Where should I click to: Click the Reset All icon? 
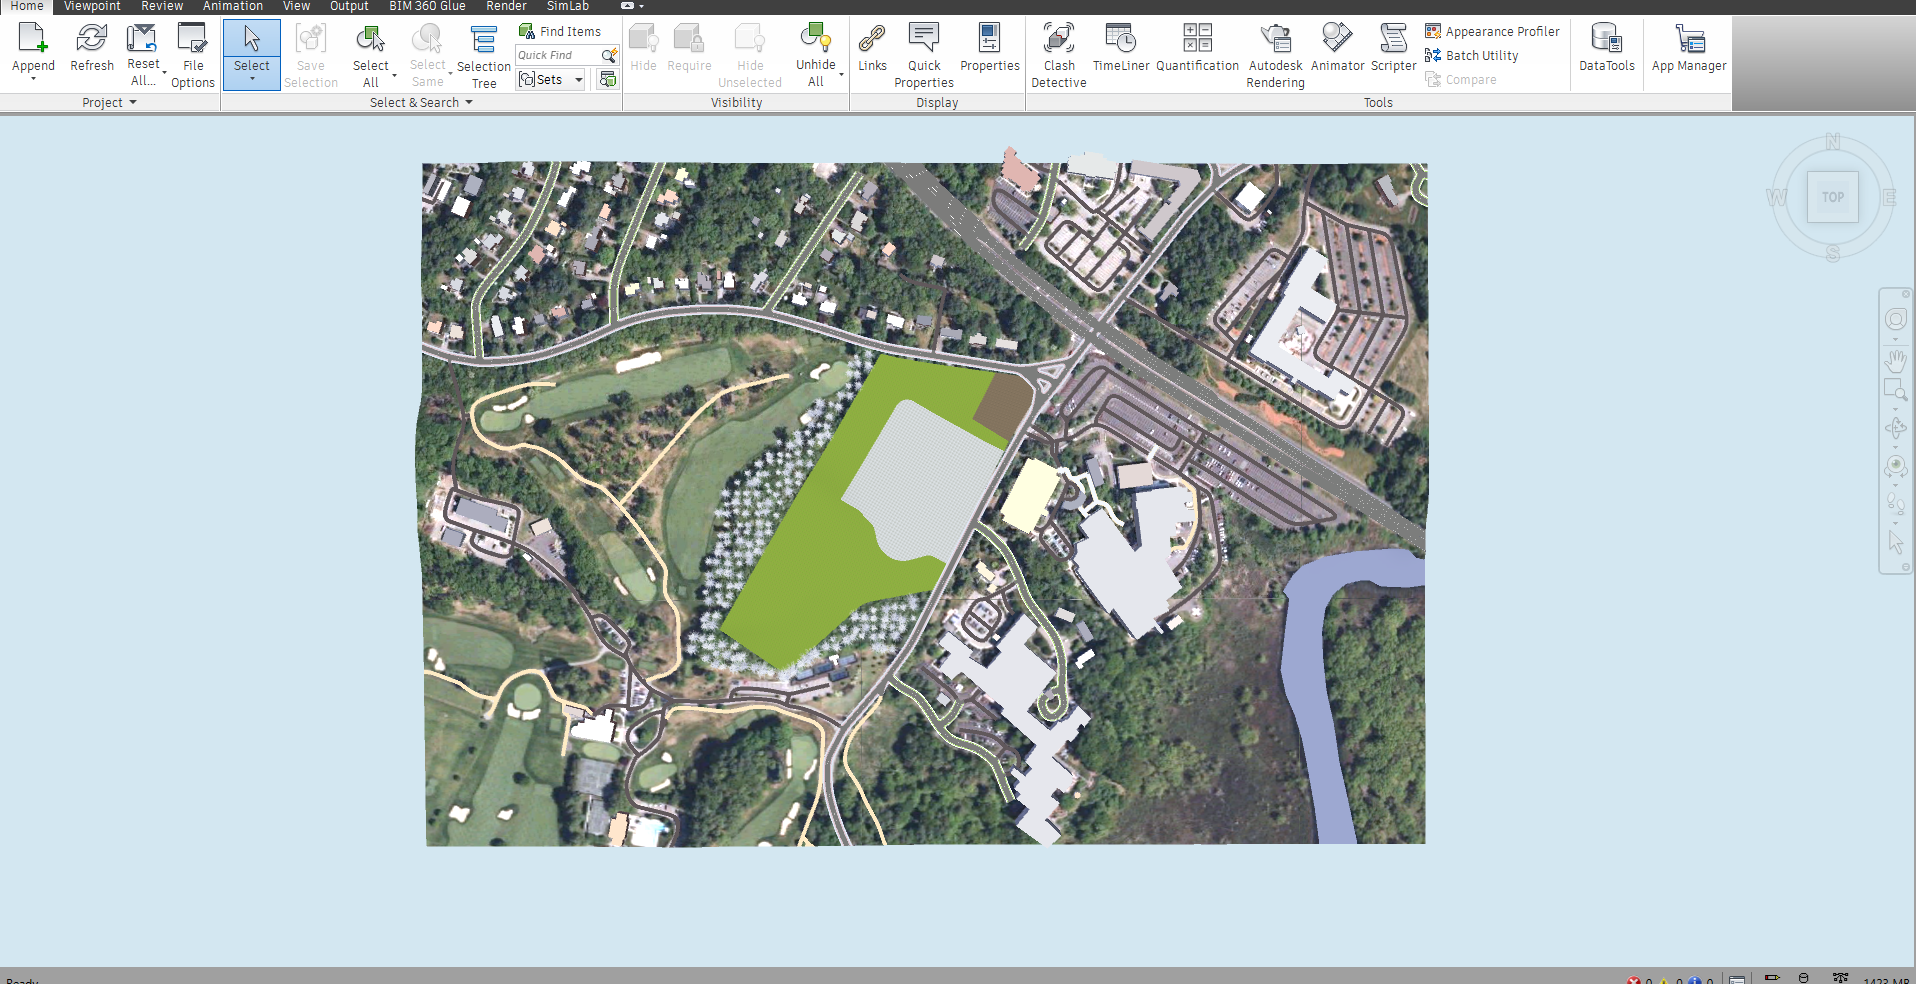(141, 38)
